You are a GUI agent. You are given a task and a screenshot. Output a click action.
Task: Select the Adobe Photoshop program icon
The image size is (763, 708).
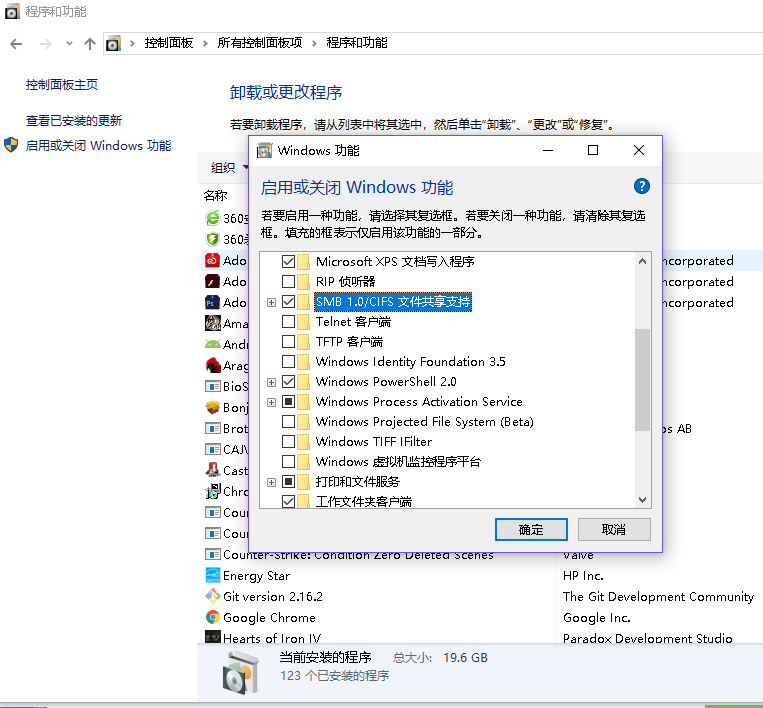213,302
